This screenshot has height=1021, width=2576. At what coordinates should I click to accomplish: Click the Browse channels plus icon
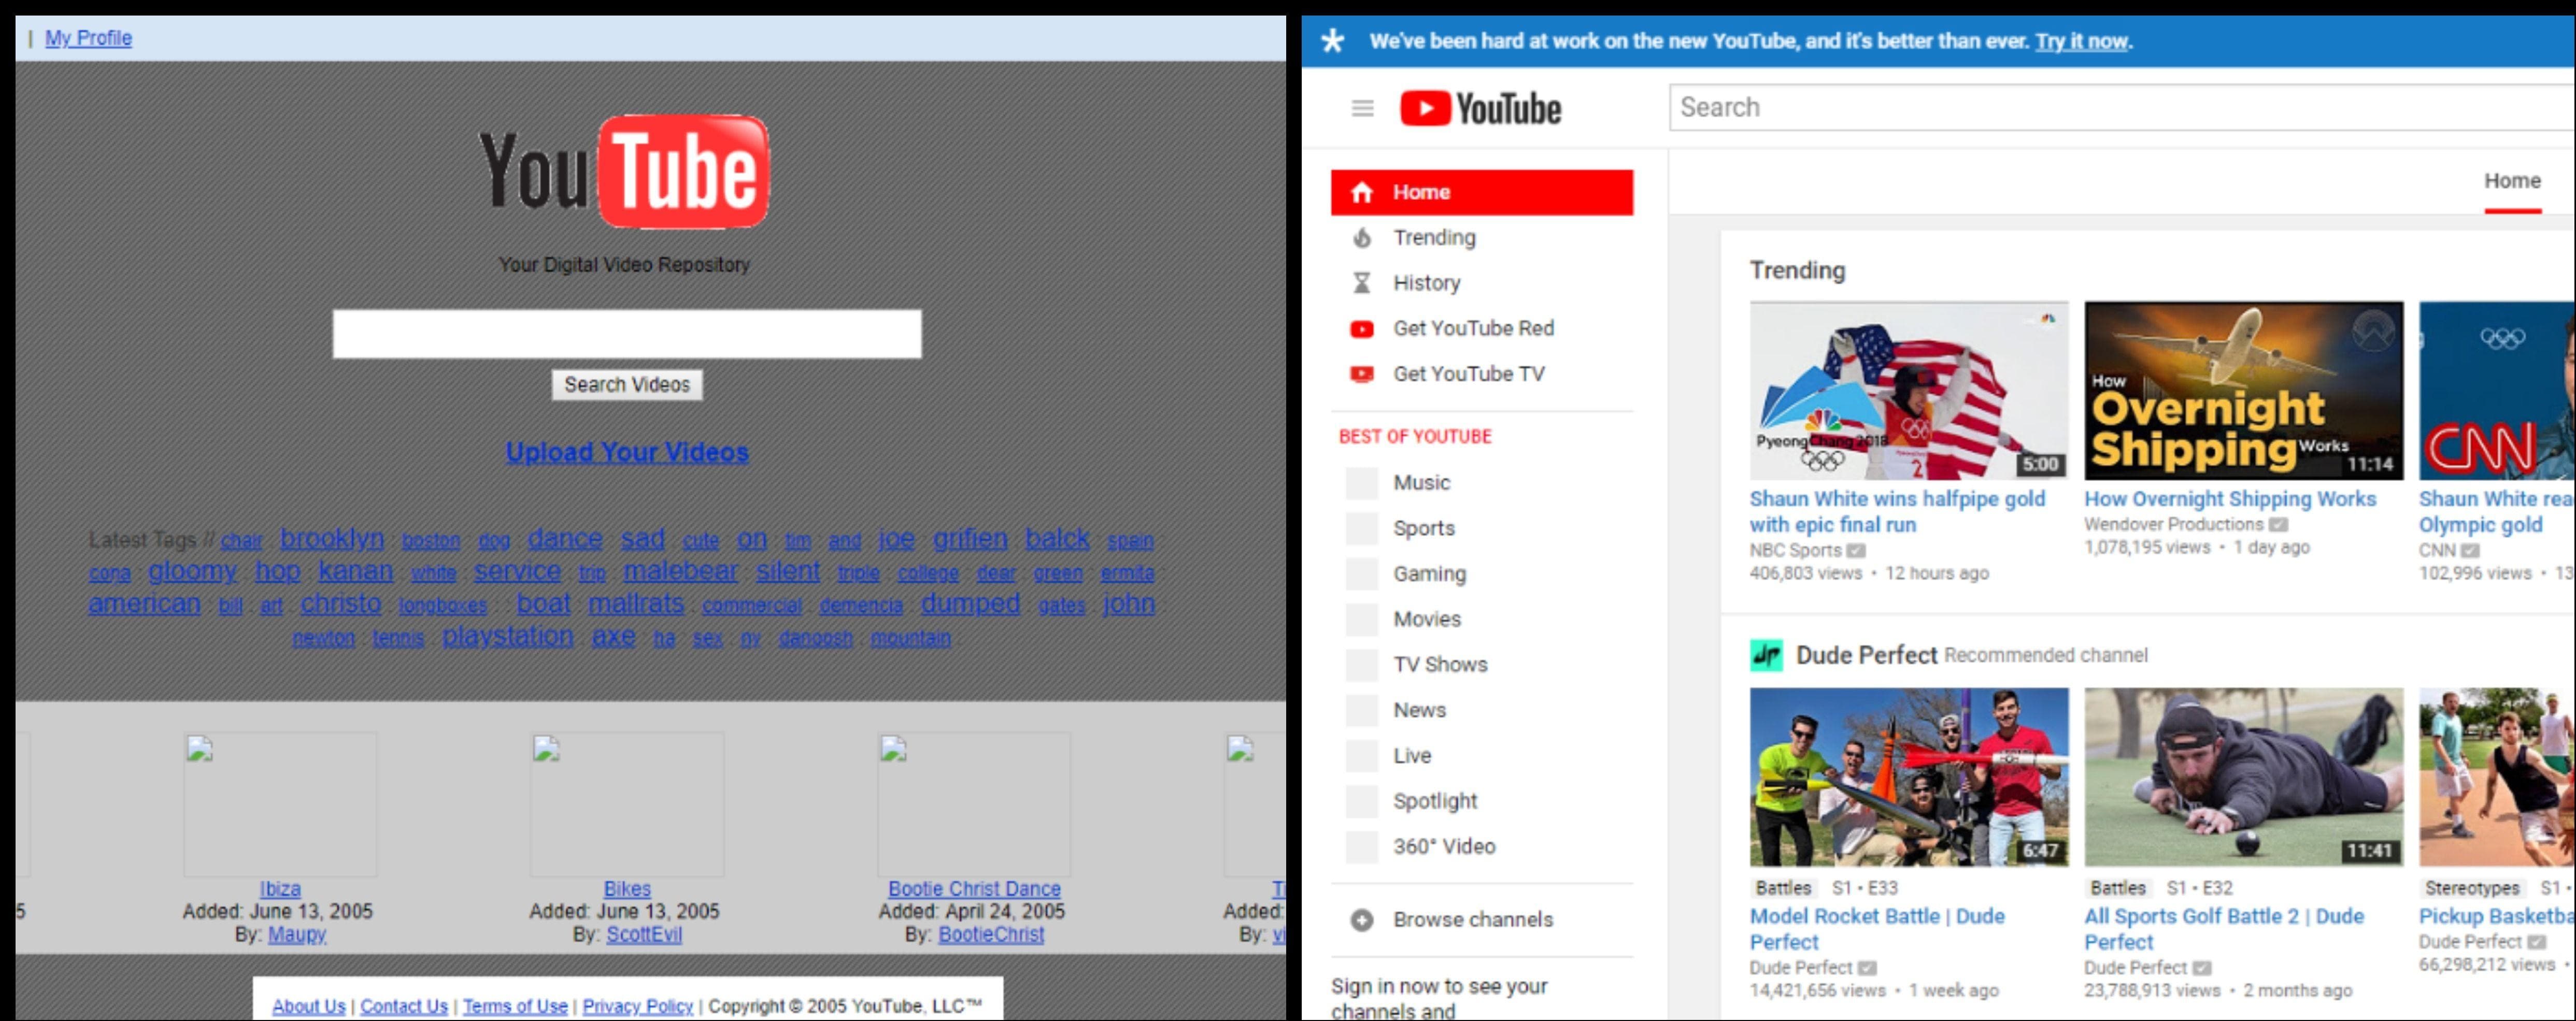coord(1362,919)
